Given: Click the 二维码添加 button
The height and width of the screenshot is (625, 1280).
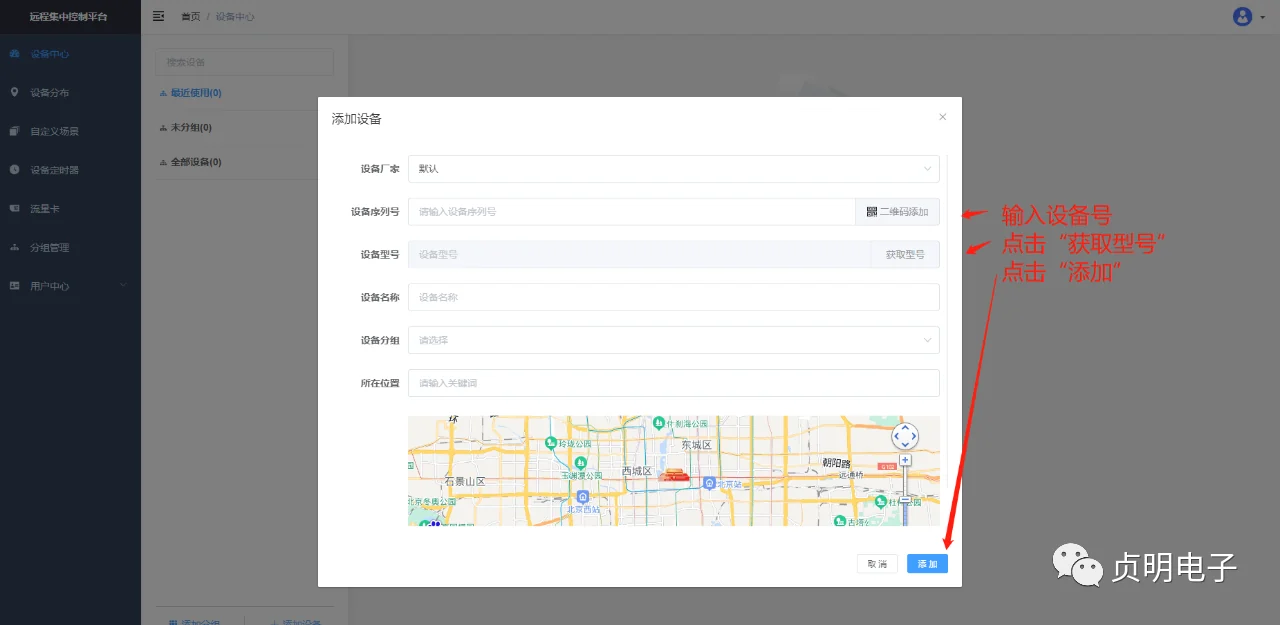Looking at the screenshot, I should click(897, 212).
